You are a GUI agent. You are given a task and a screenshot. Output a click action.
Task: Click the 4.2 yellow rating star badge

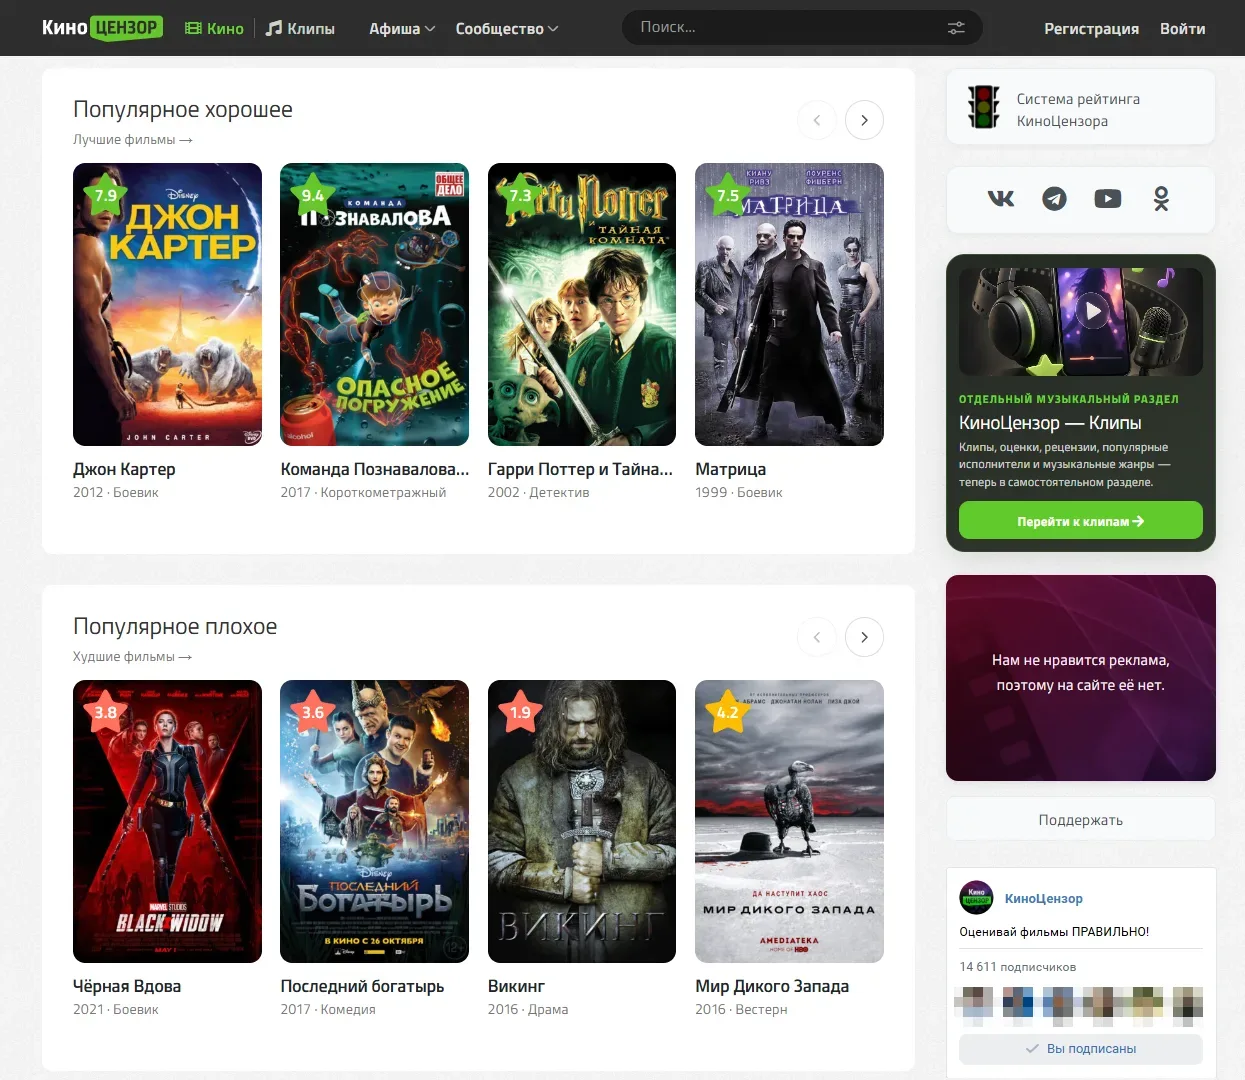coord(727,712)
